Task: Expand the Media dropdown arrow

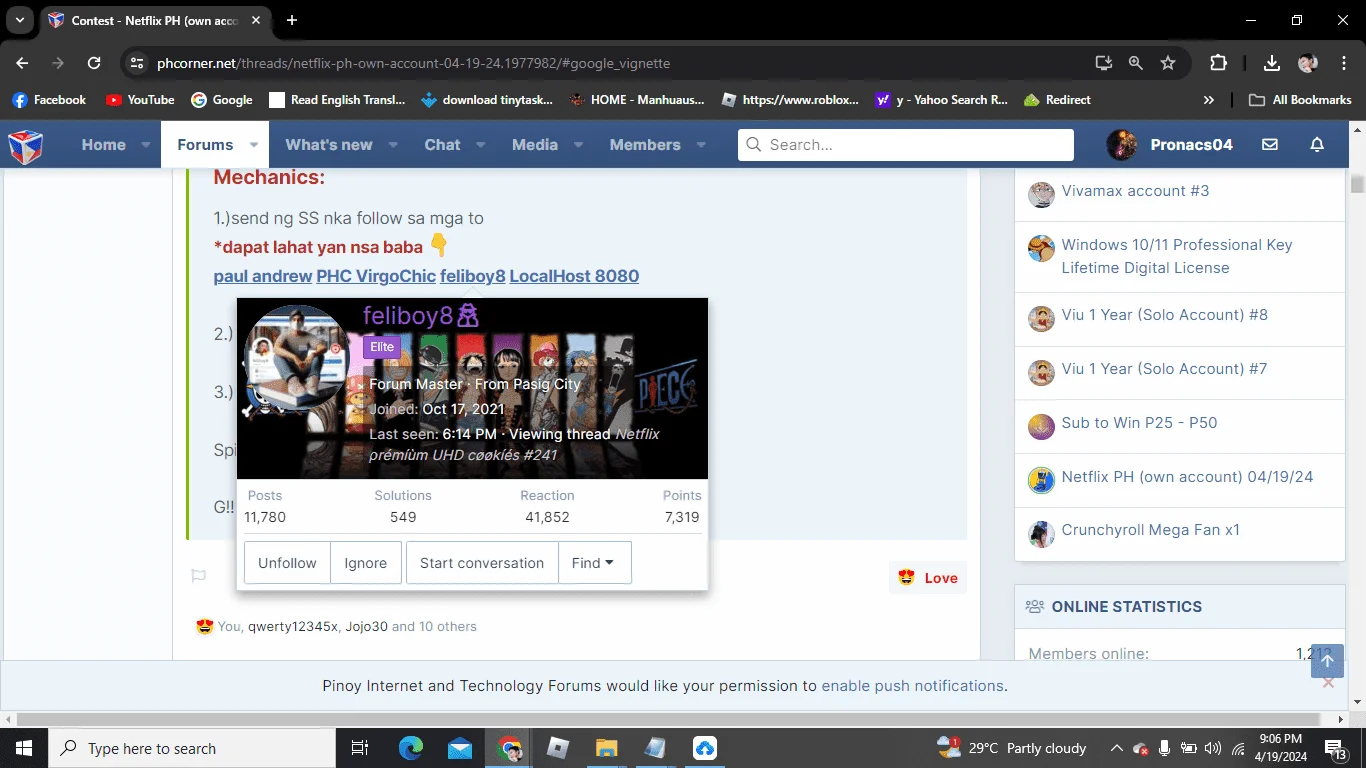Action: click(579, 145)
